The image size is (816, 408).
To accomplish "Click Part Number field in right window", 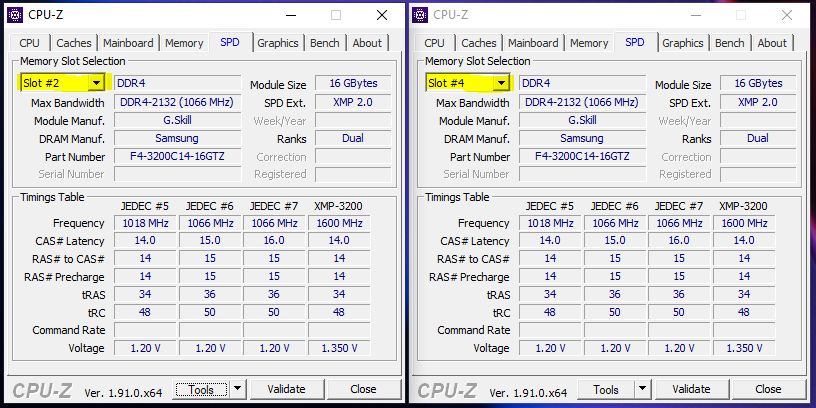I will [x=582, y=156].
